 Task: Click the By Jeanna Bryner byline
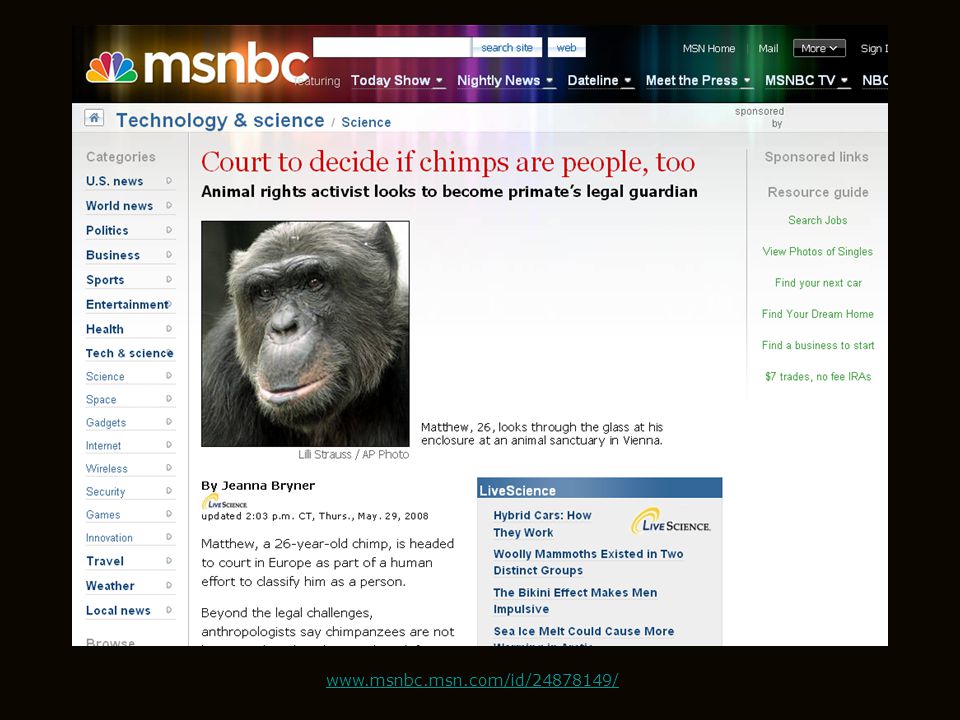258,486
